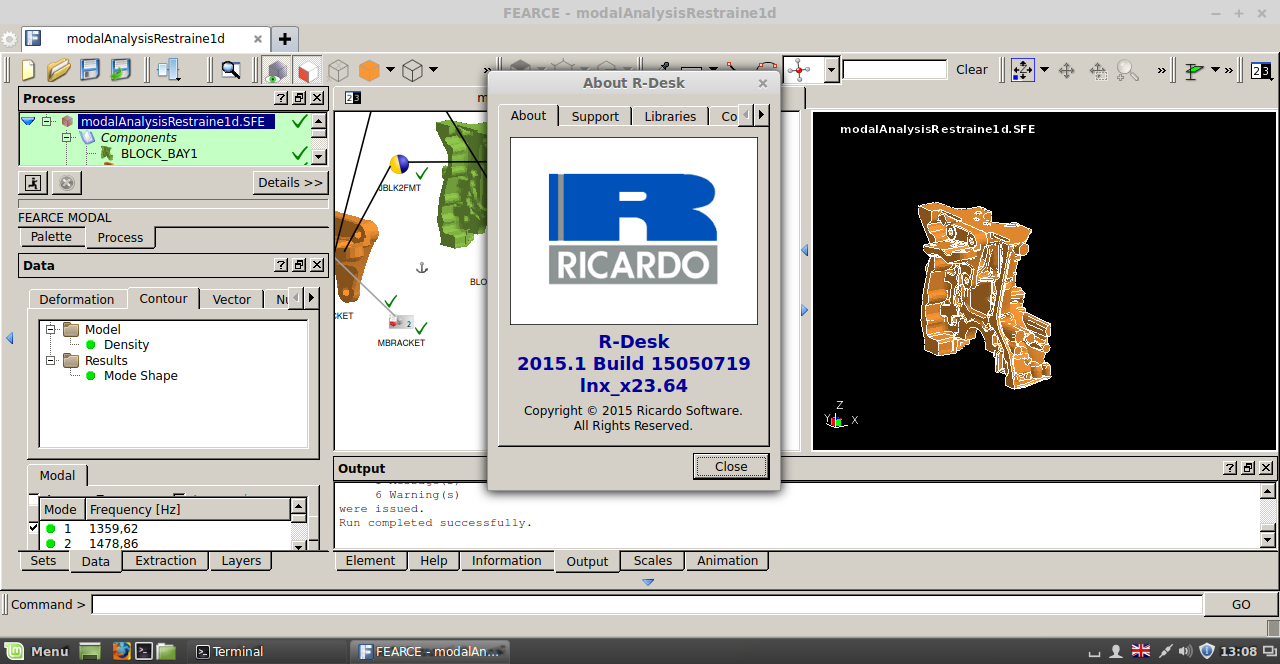Image resolution: width=1280 pixels, height=664 pixels.
Task: Open the outlined cube dropdown arrow
Action: tap(433, 70)
